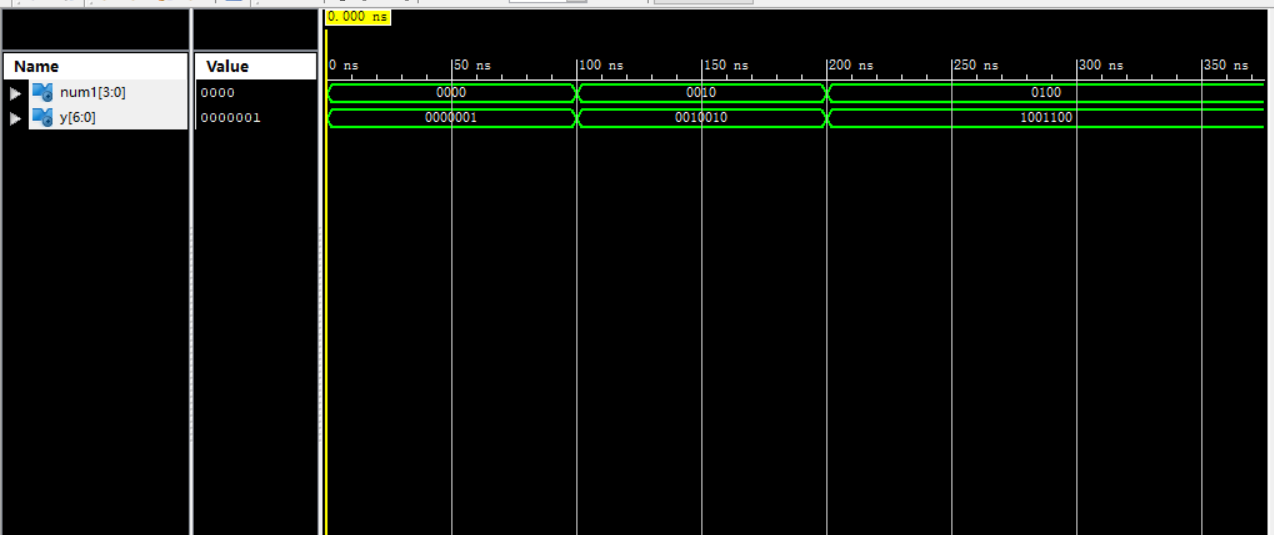Click the y waveform segment 0010010
1274x535 pixels.
702,118
